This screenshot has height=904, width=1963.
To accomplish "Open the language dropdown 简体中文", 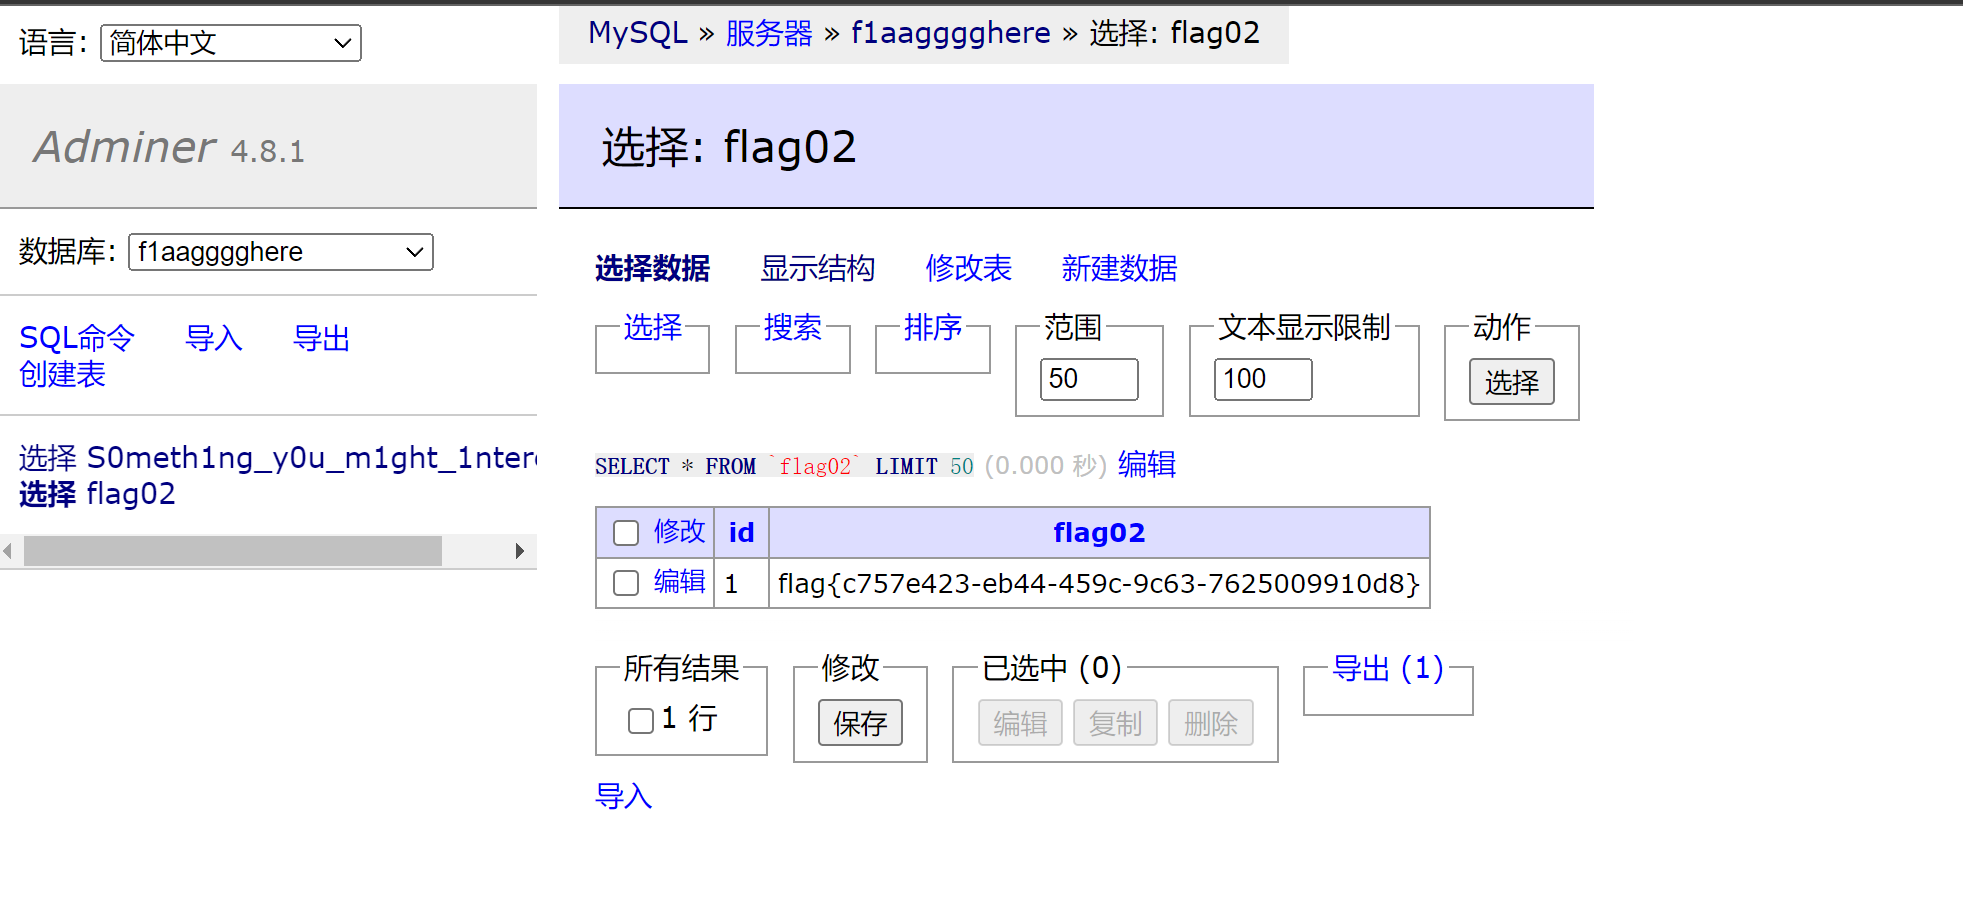I will point(231,43).
